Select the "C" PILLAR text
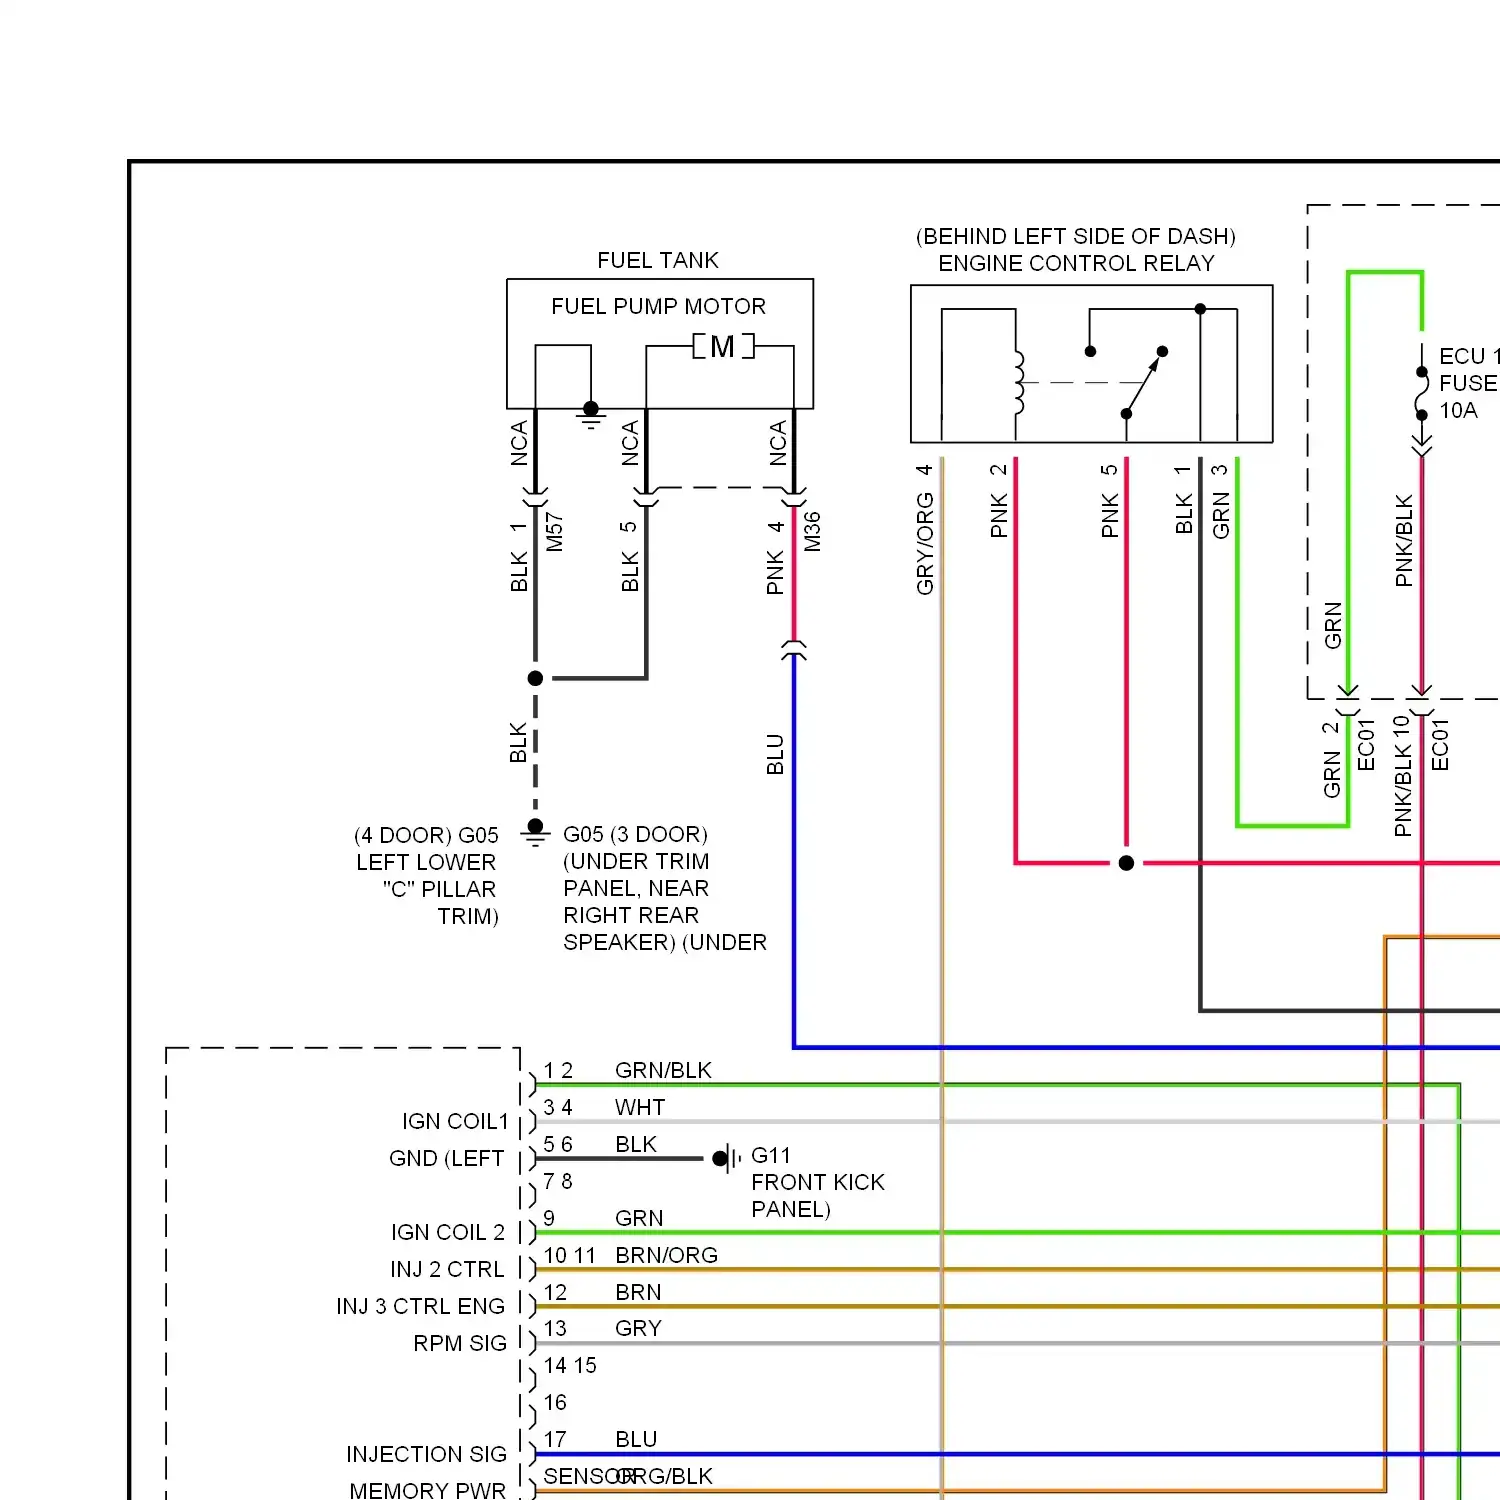This screenshot has height=1500, width=1500. click(x=439, y=889)
